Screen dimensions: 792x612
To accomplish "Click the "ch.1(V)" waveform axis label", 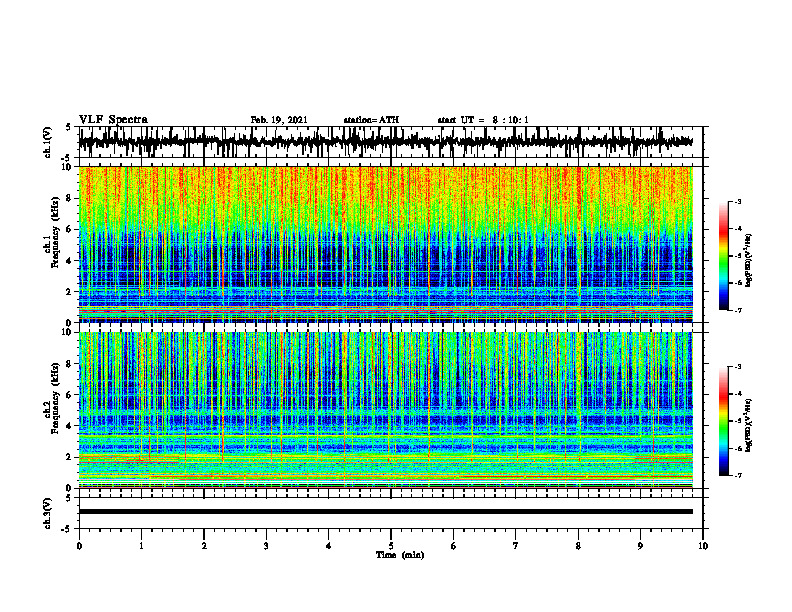I will tap(48, 142).
